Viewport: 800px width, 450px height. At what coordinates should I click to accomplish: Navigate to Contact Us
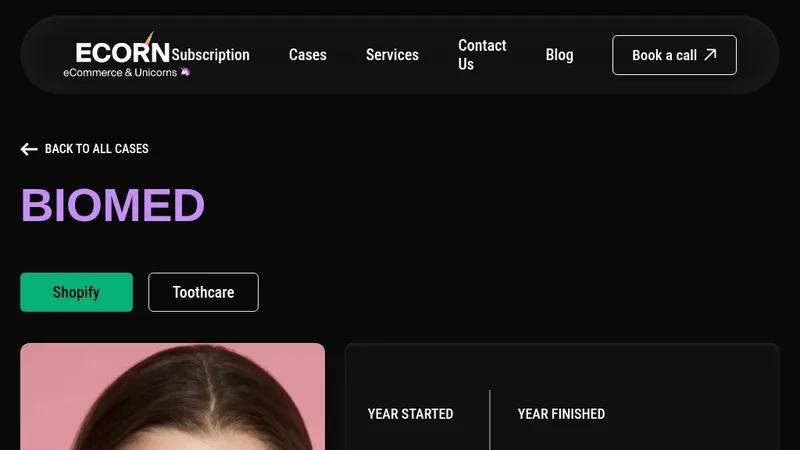click(x=482, y=55)
